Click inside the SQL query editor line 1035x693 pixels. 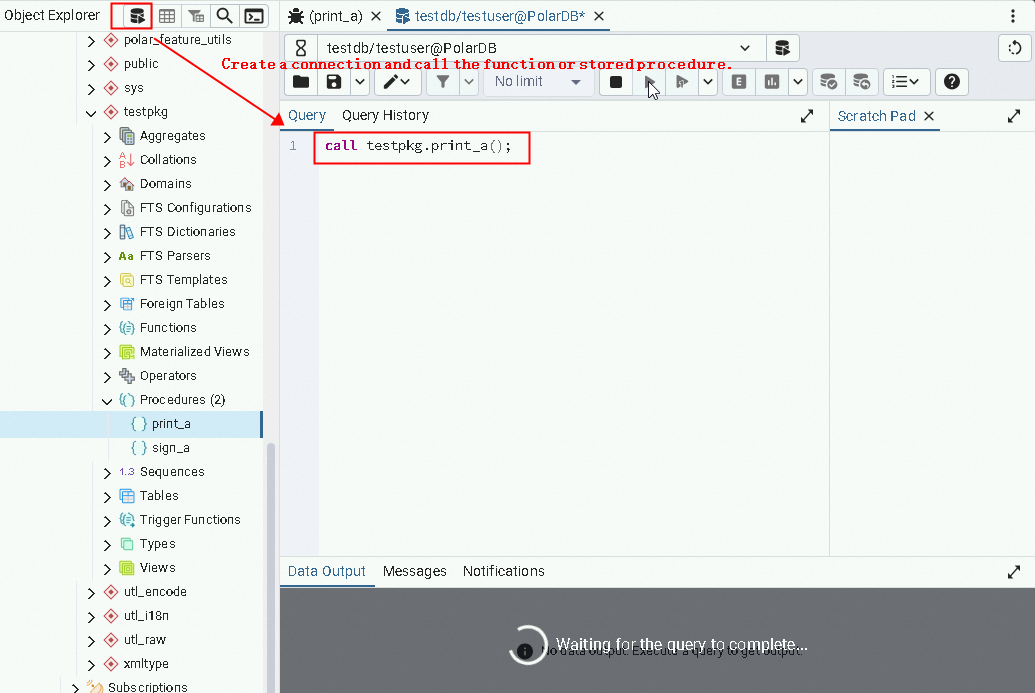click(x=418, y=146)
